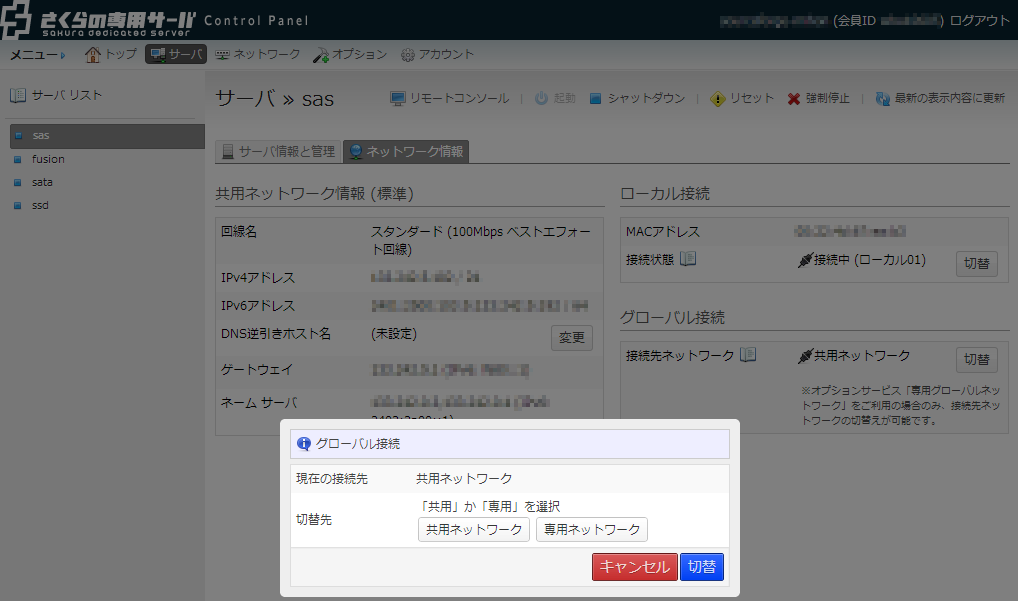
Task: Confirm with the blue 切替 button
Action: pos(702,567)
